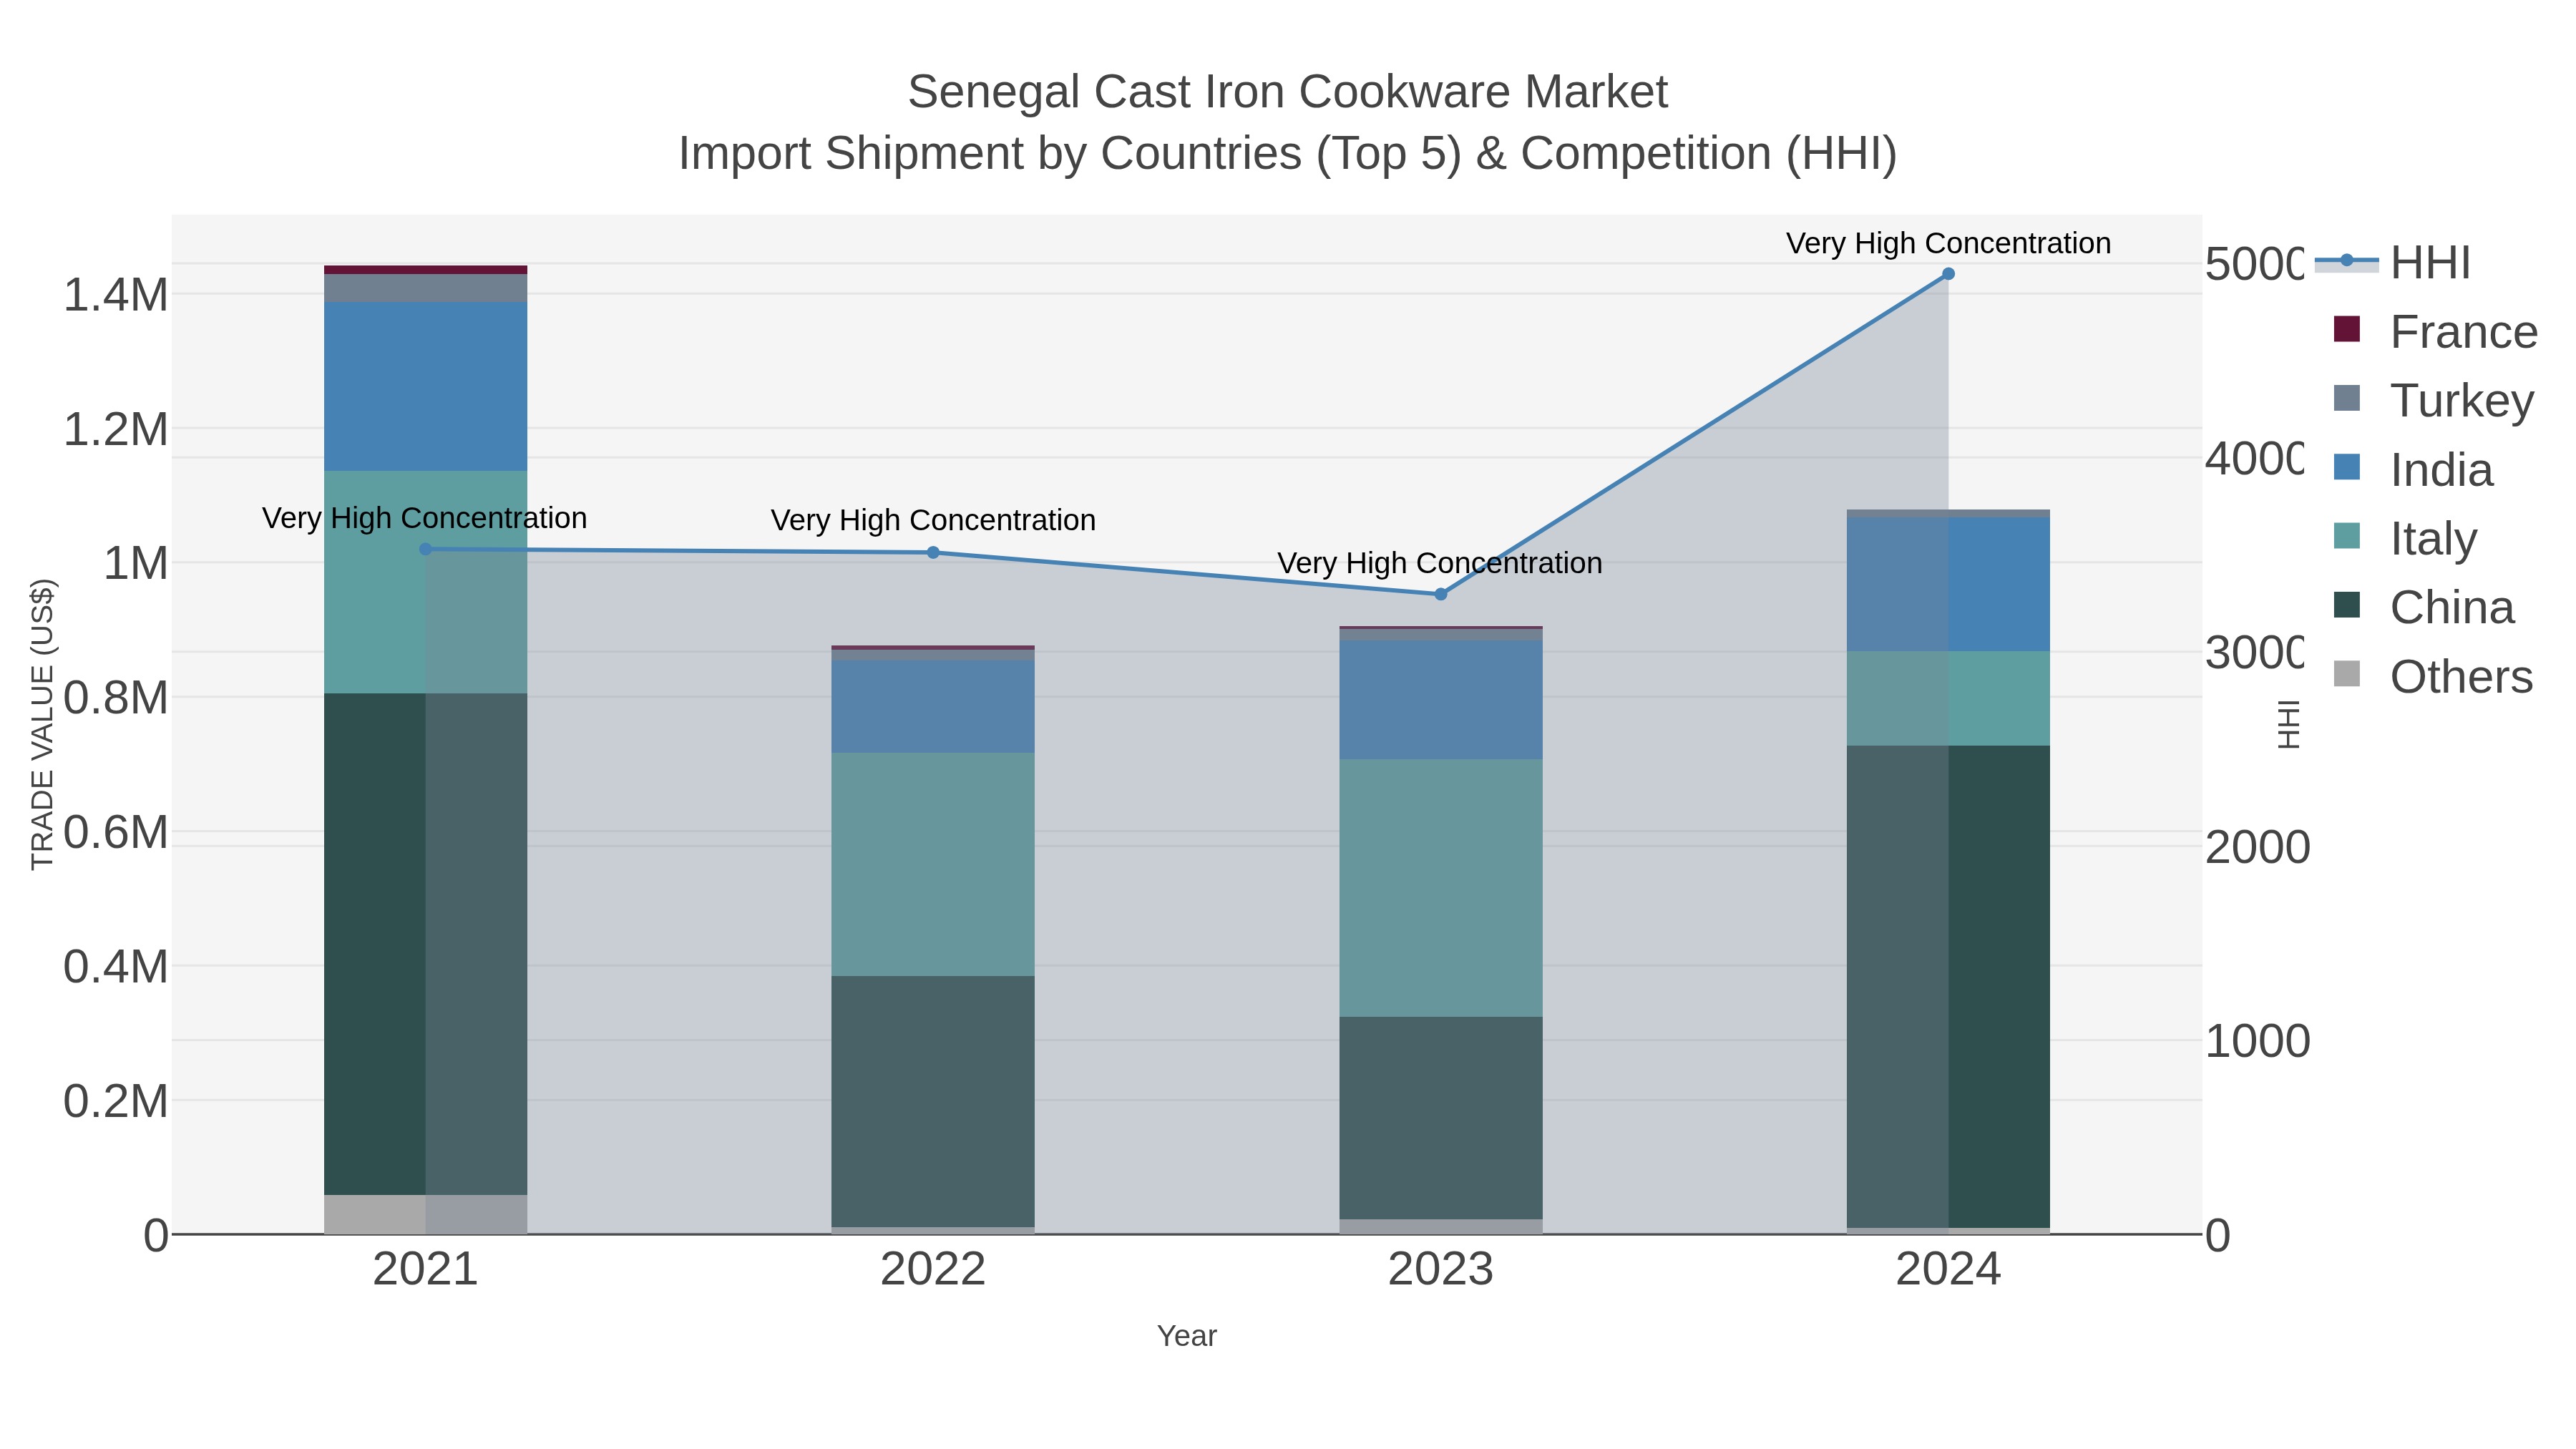The width and height of the screenshot is (2576, 1449).
Task: Click the Italy segment of the 2023 bar
Action: point(1441,888)
